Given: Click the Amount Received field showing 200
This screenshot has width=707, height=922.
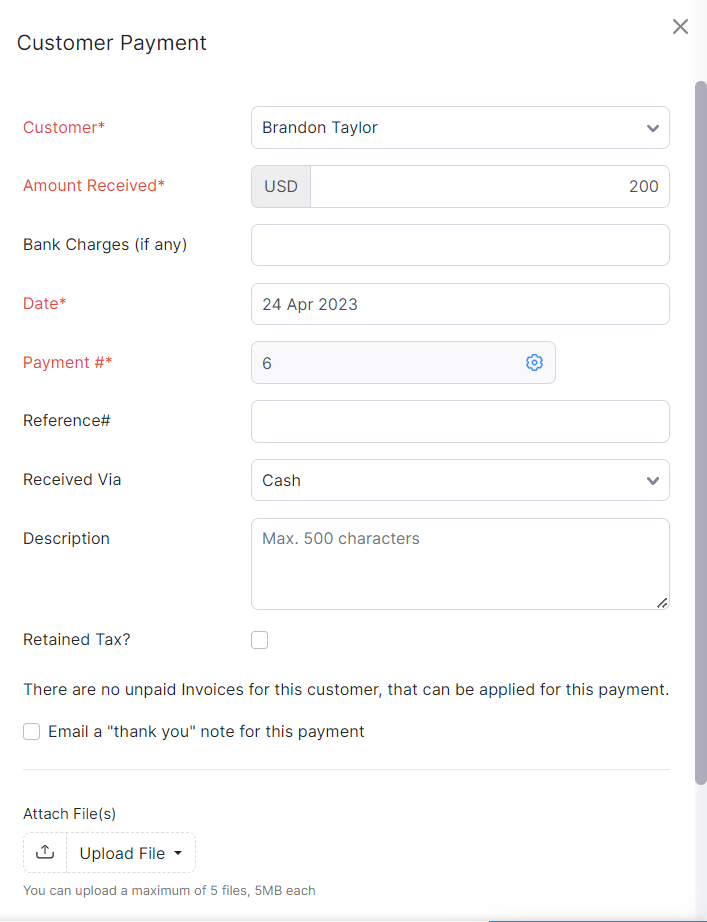Looking at the screenshot, I should (x=490, y=186).
